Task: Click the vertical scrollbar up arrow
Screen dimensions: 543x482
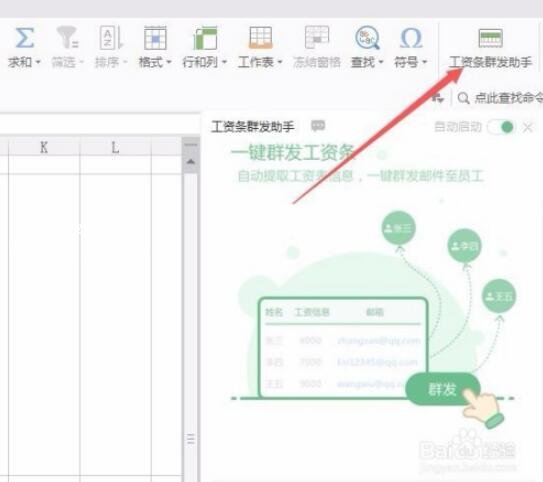Action: 190,162
